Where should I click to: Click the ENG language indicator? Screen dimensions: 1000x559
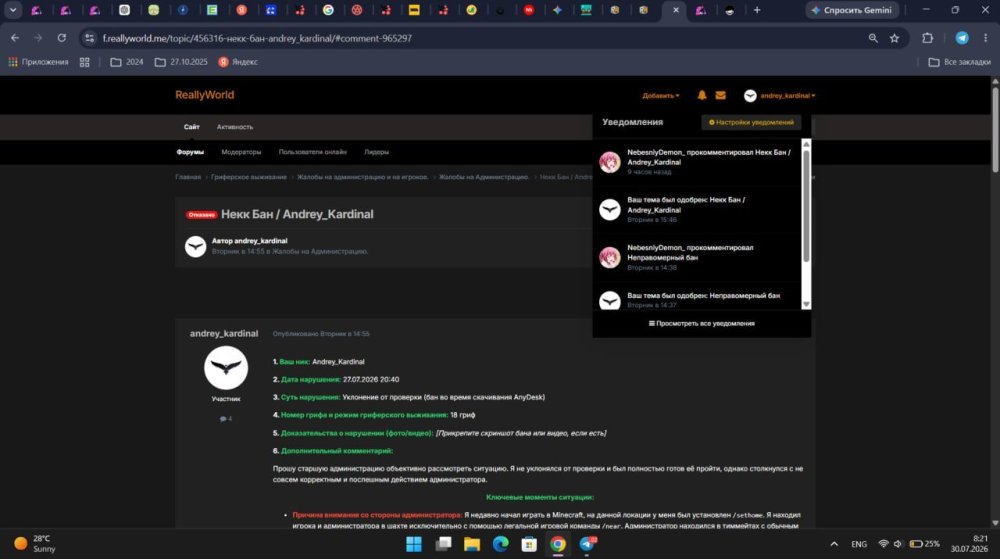point(859,544)
